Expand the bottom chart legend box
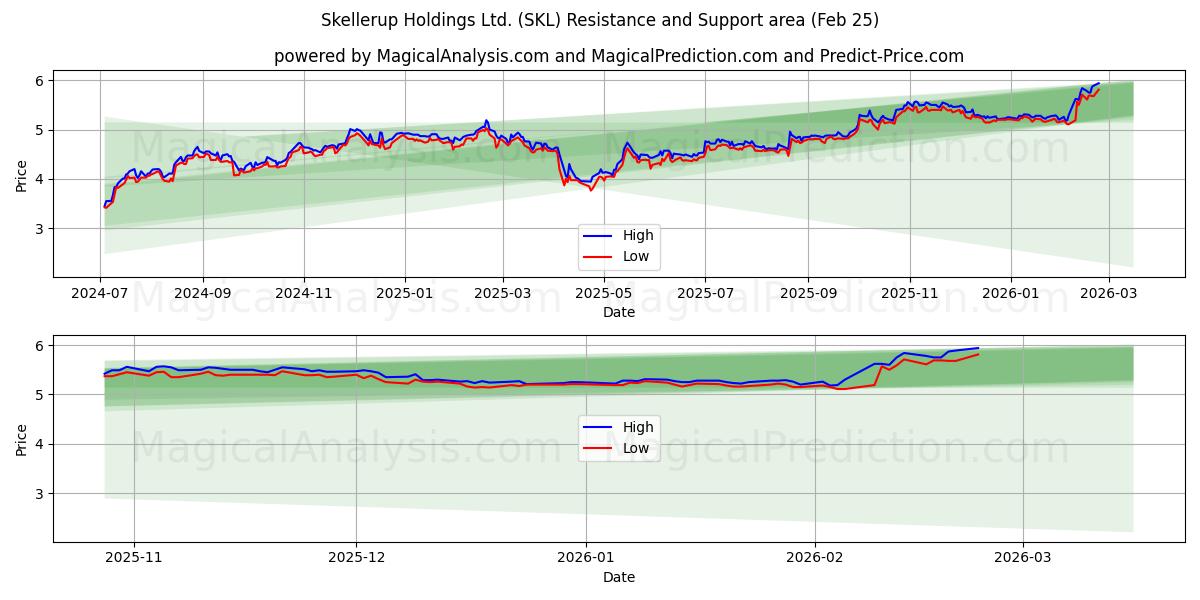 click(x=620, y=439)
